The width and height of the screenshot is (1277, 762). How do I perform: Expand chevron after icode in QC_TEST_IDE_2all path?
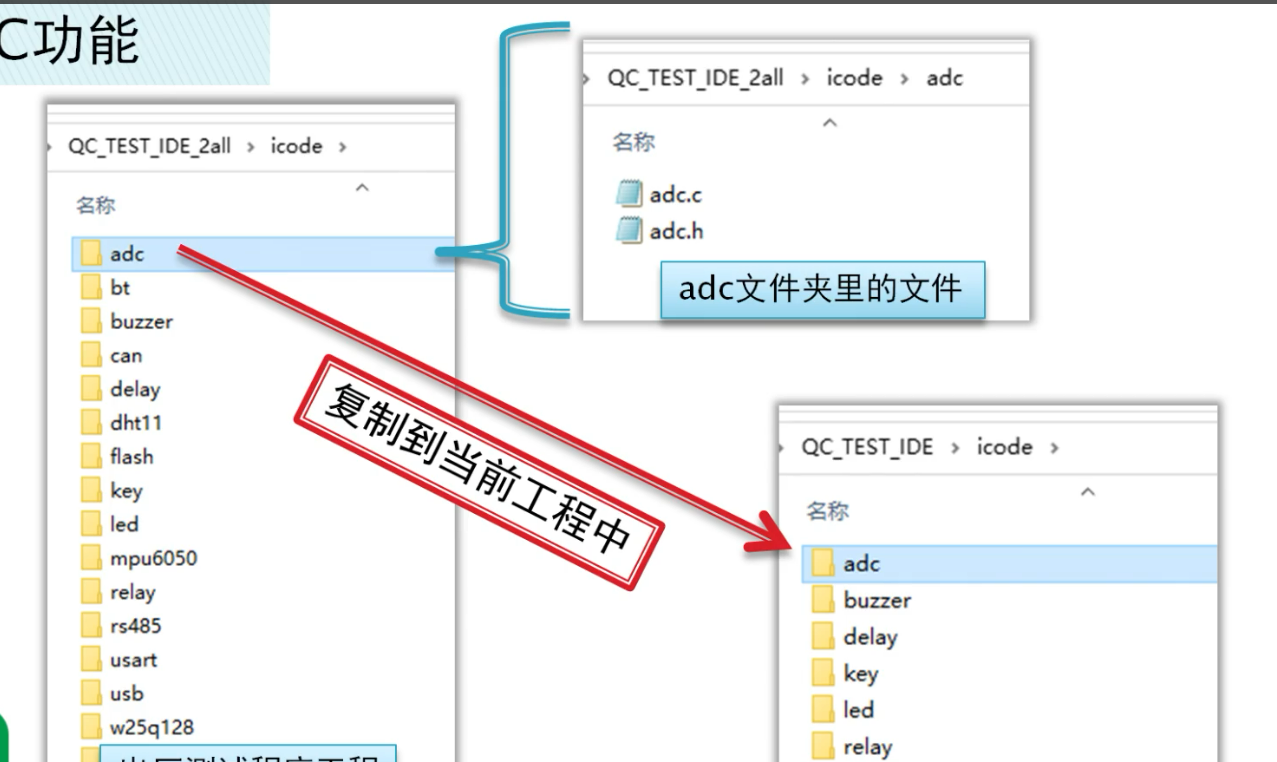click(343, 147)
